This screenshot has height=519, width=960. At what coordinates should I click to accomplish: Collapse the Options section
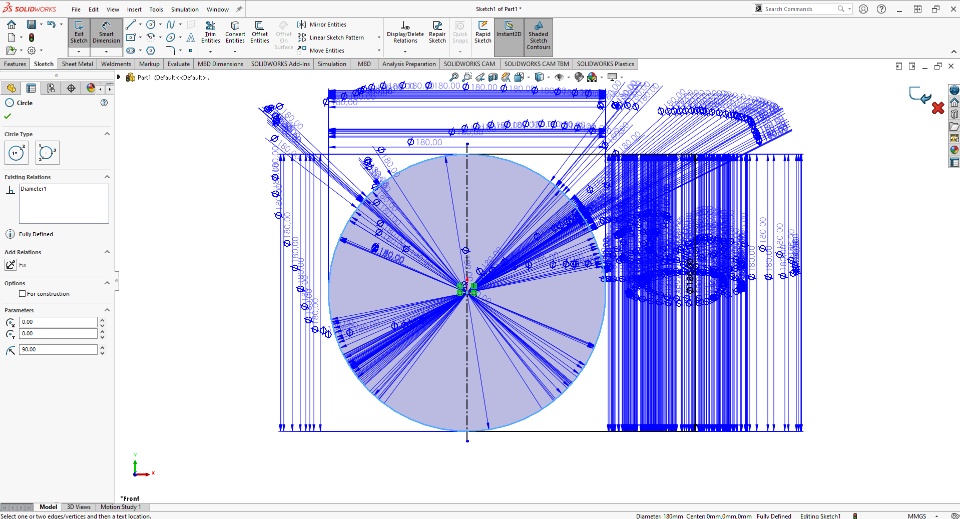pos(107,283)
